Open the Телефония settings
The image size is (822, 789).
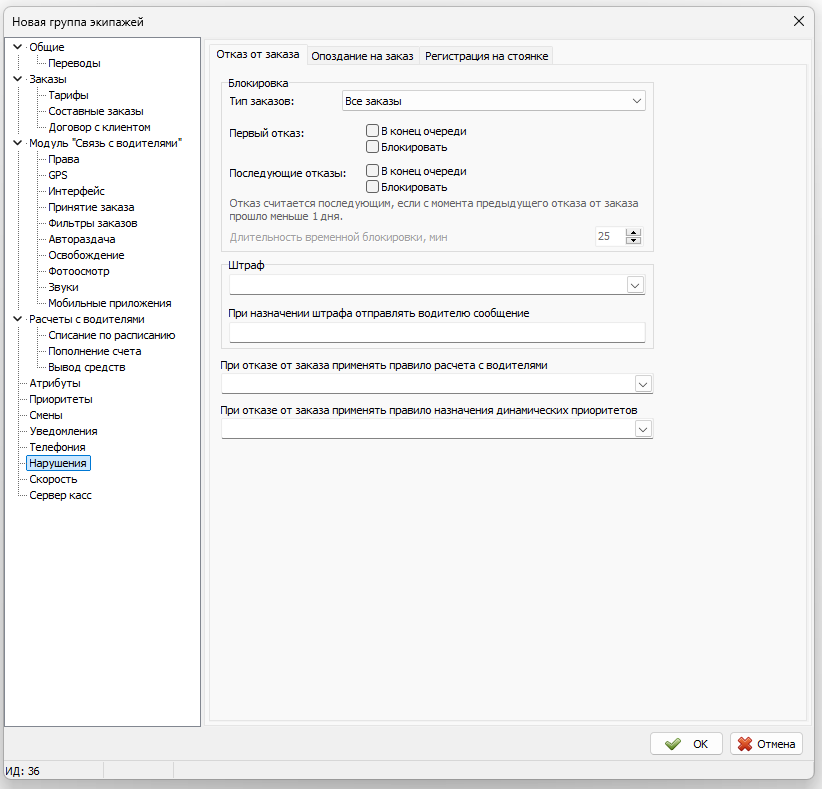(57, 447)
